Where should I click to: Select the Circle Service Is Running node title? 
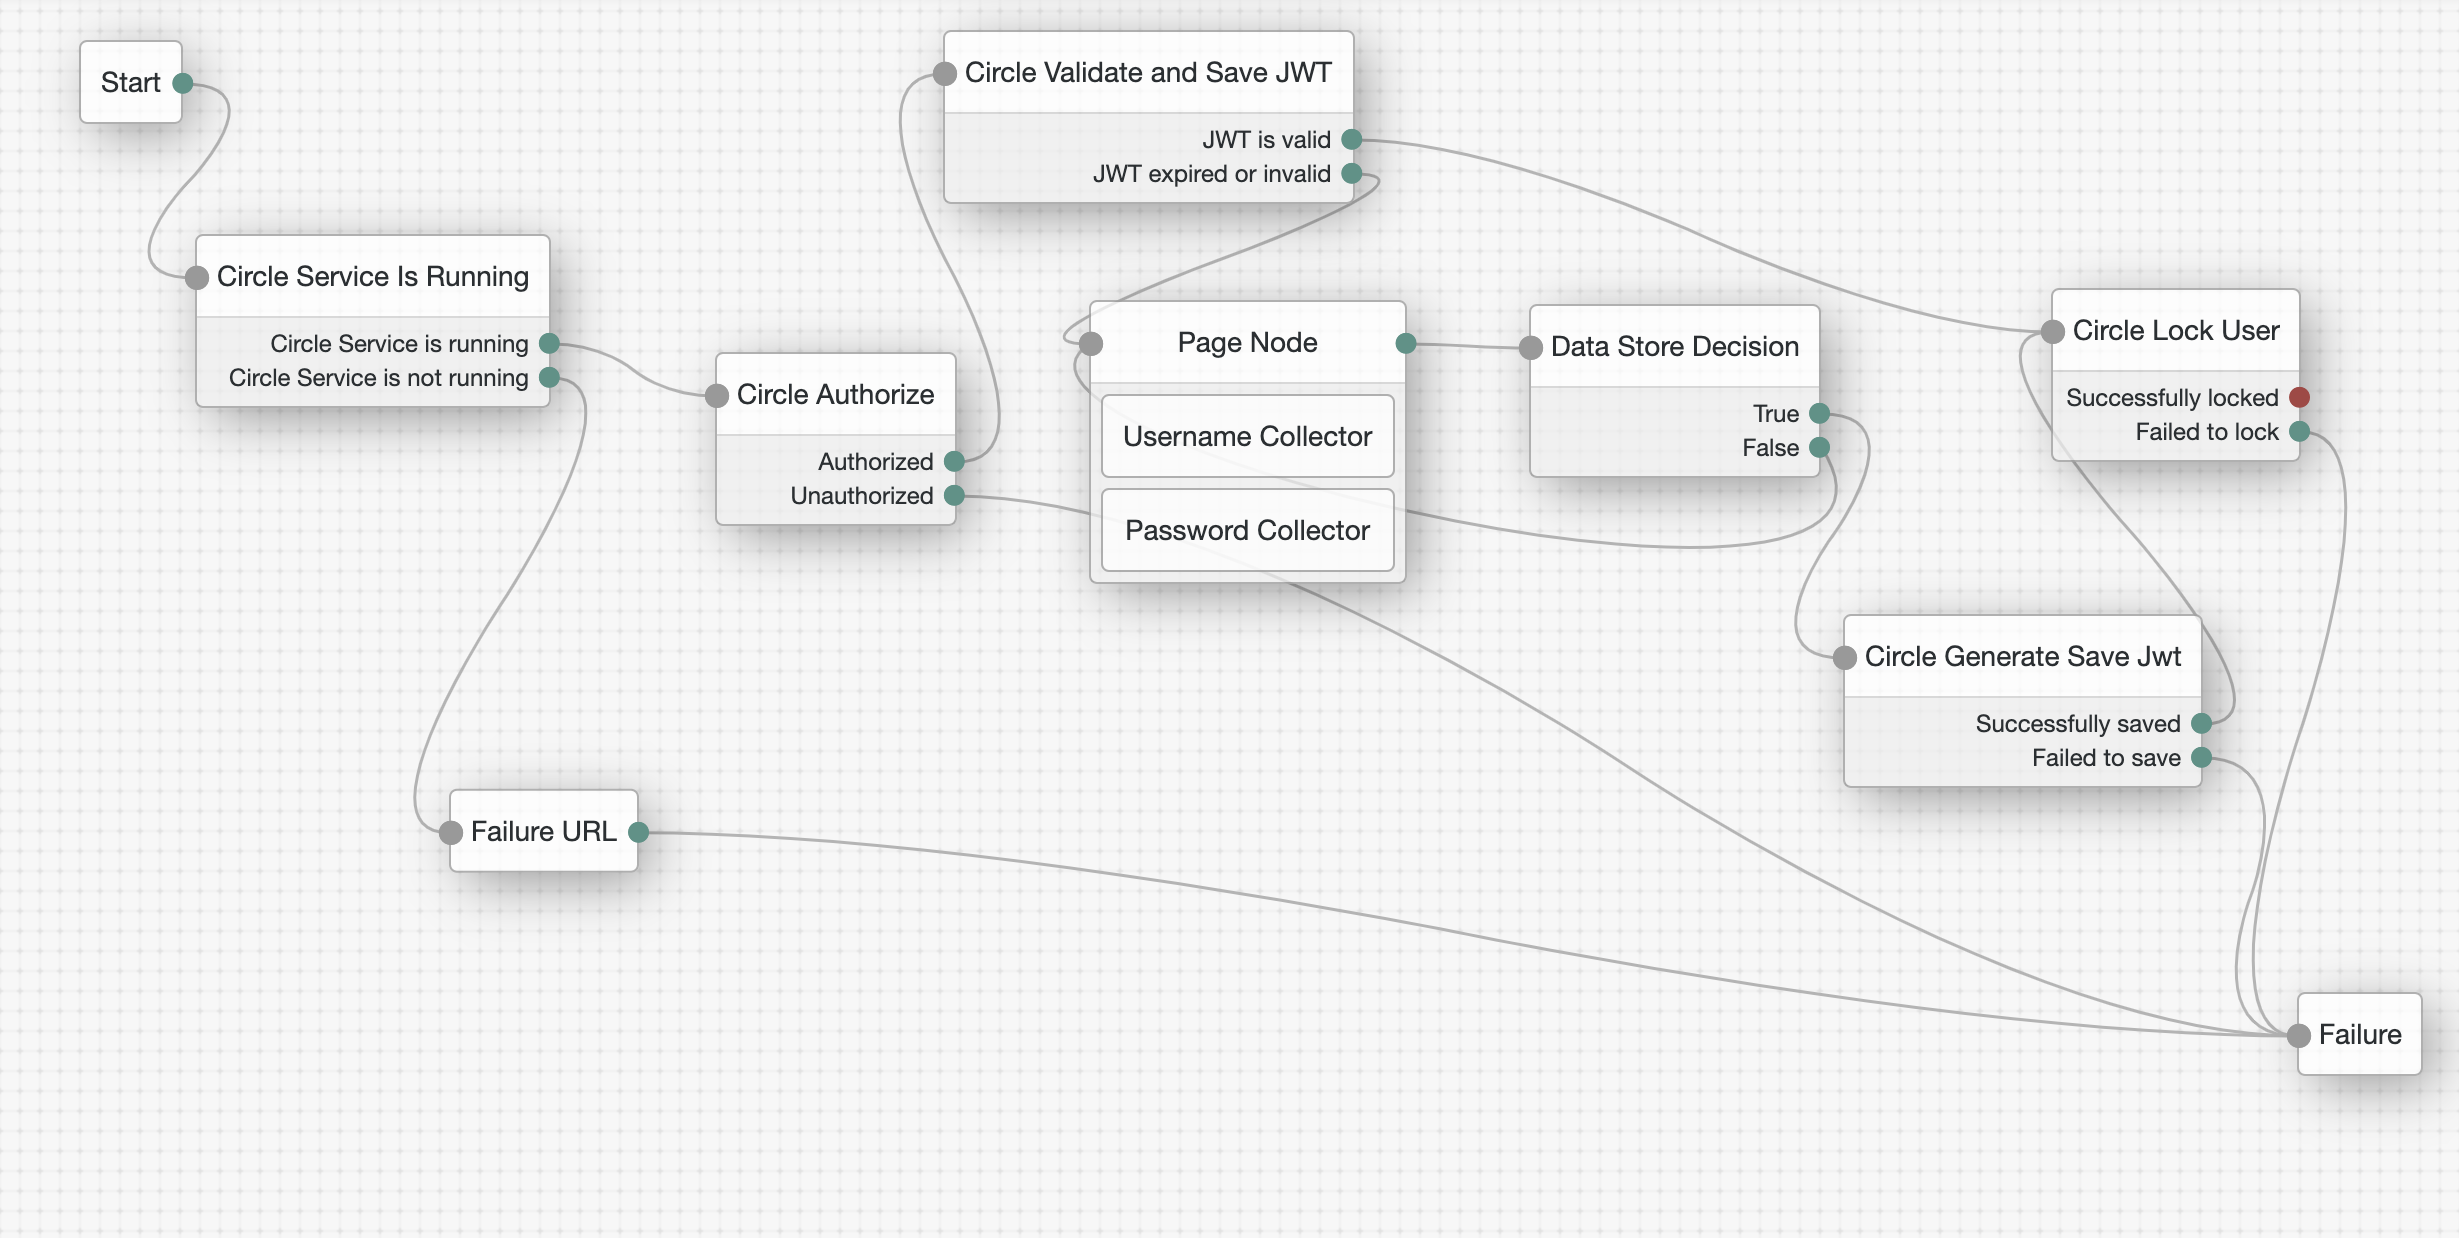pyautogui.click(x=372, y=277)
